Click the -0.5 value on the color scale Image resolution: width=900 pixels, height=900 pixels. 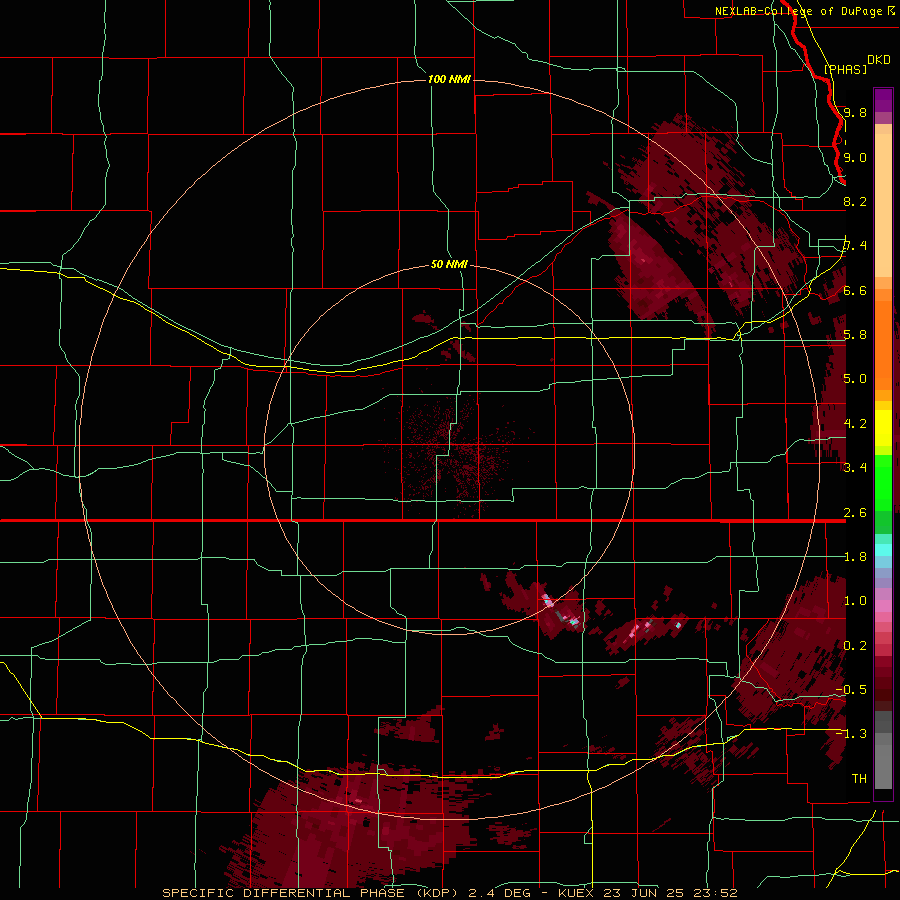point(851,689)
